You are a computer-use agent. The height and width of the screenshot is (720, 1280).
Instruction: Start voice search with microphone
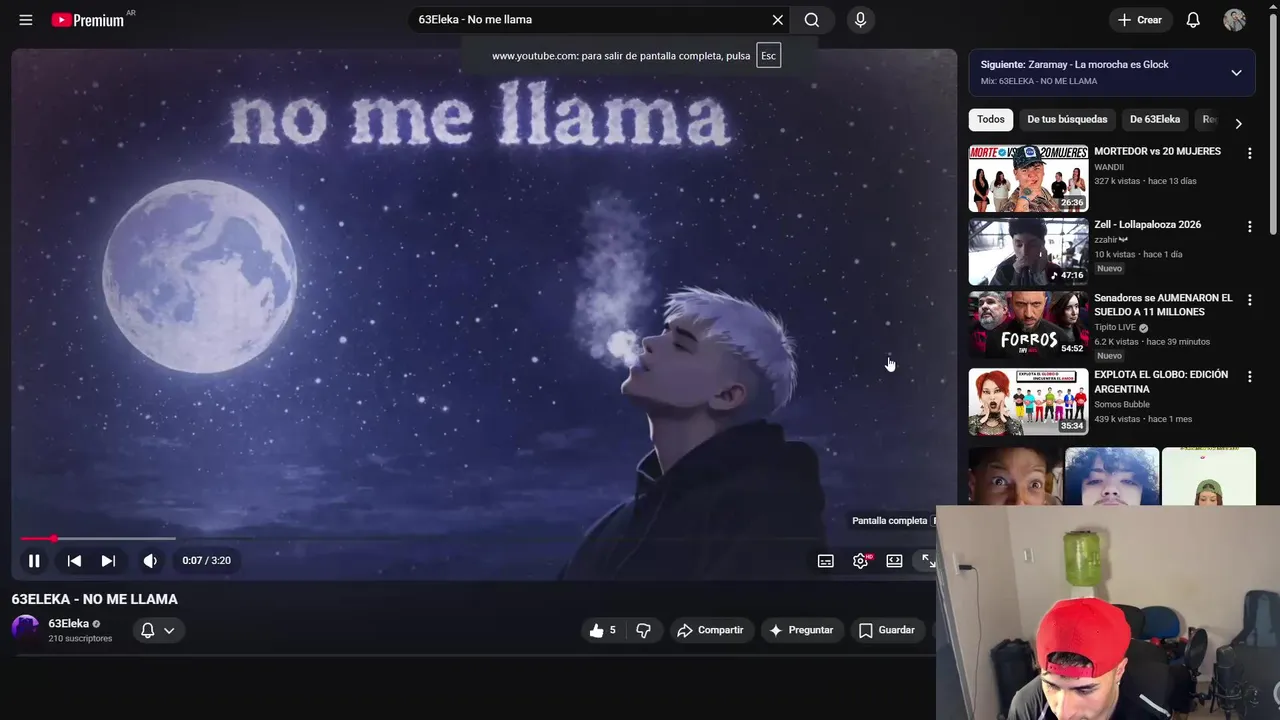(860, 20)
